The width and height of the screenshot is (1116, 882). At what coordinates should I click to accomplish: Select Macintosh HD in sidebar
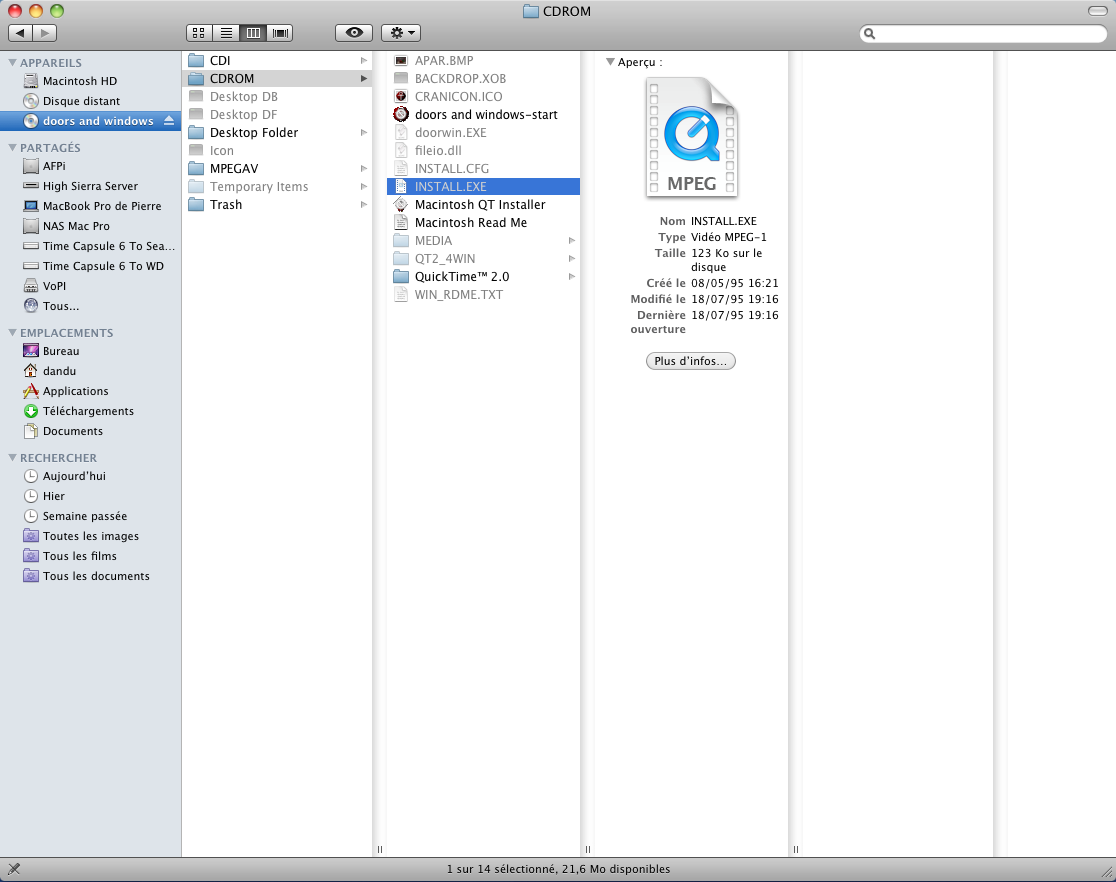90,81
